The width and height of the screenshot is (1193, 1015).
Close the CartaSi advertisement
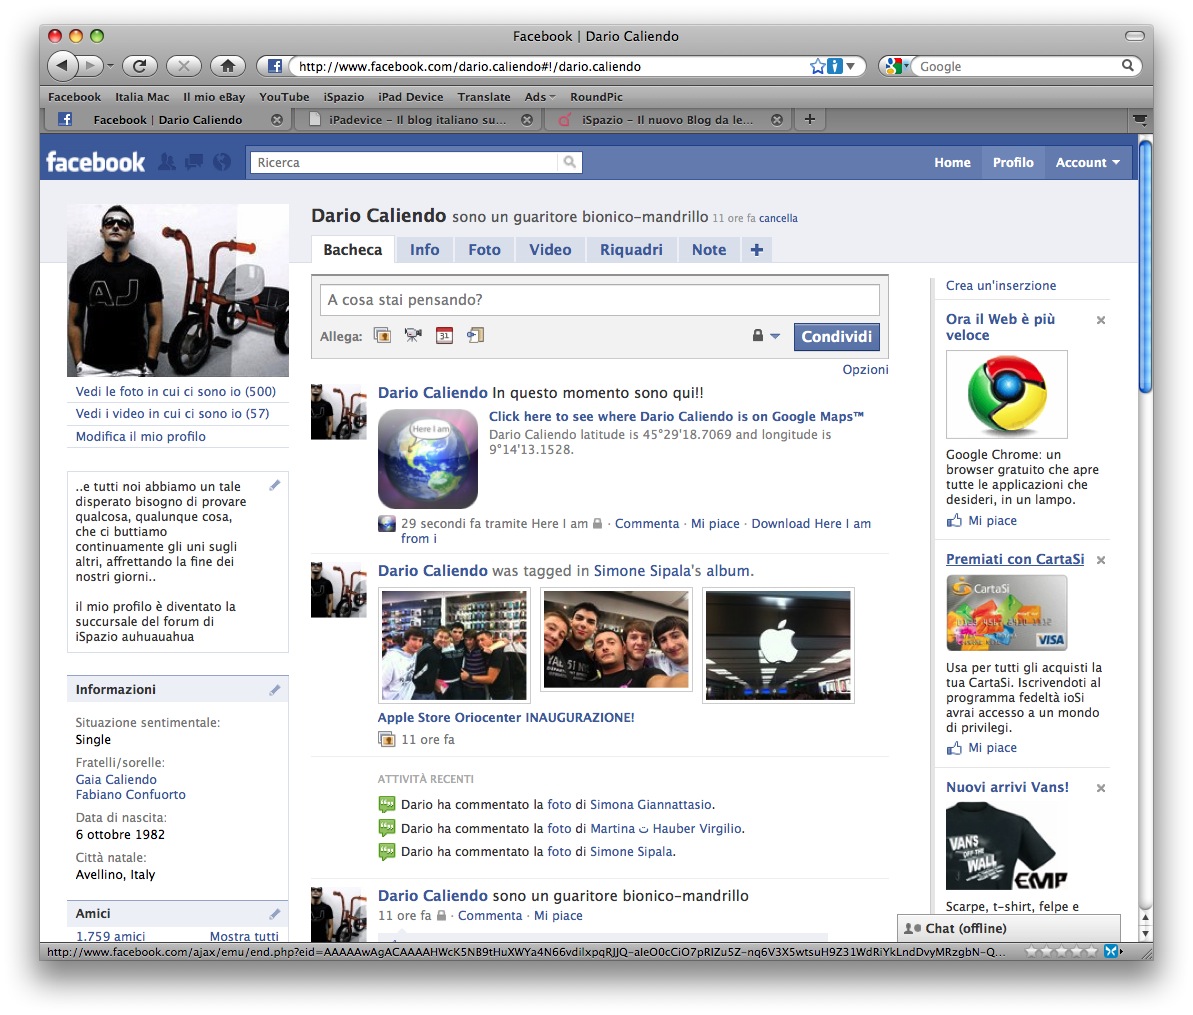pyautogui.click(x=1101, y=560)
